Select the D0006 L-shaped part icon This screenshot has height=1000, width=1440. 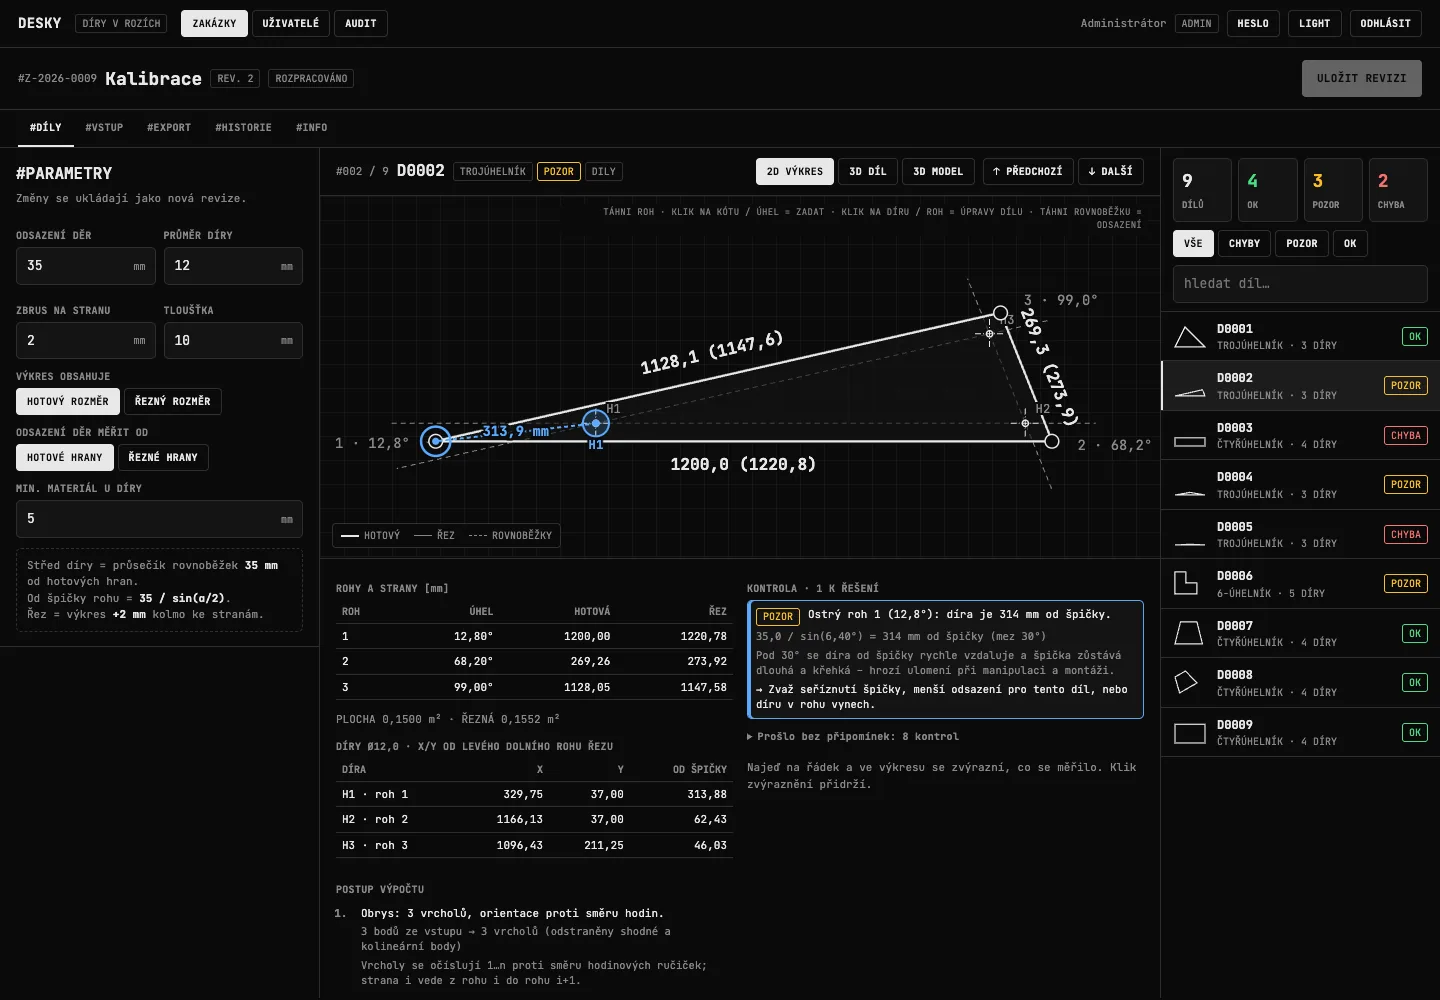(1186, 583)
